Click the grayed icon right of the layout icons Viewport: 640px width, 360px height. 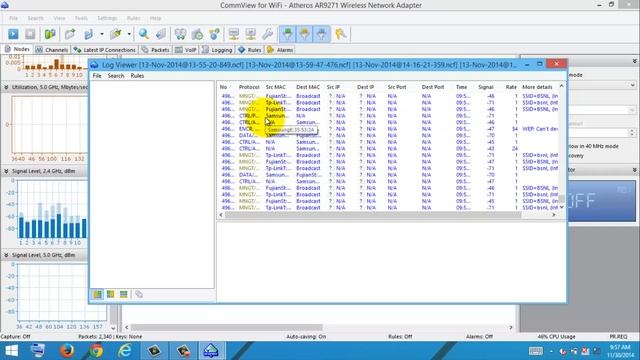(139, 294)
